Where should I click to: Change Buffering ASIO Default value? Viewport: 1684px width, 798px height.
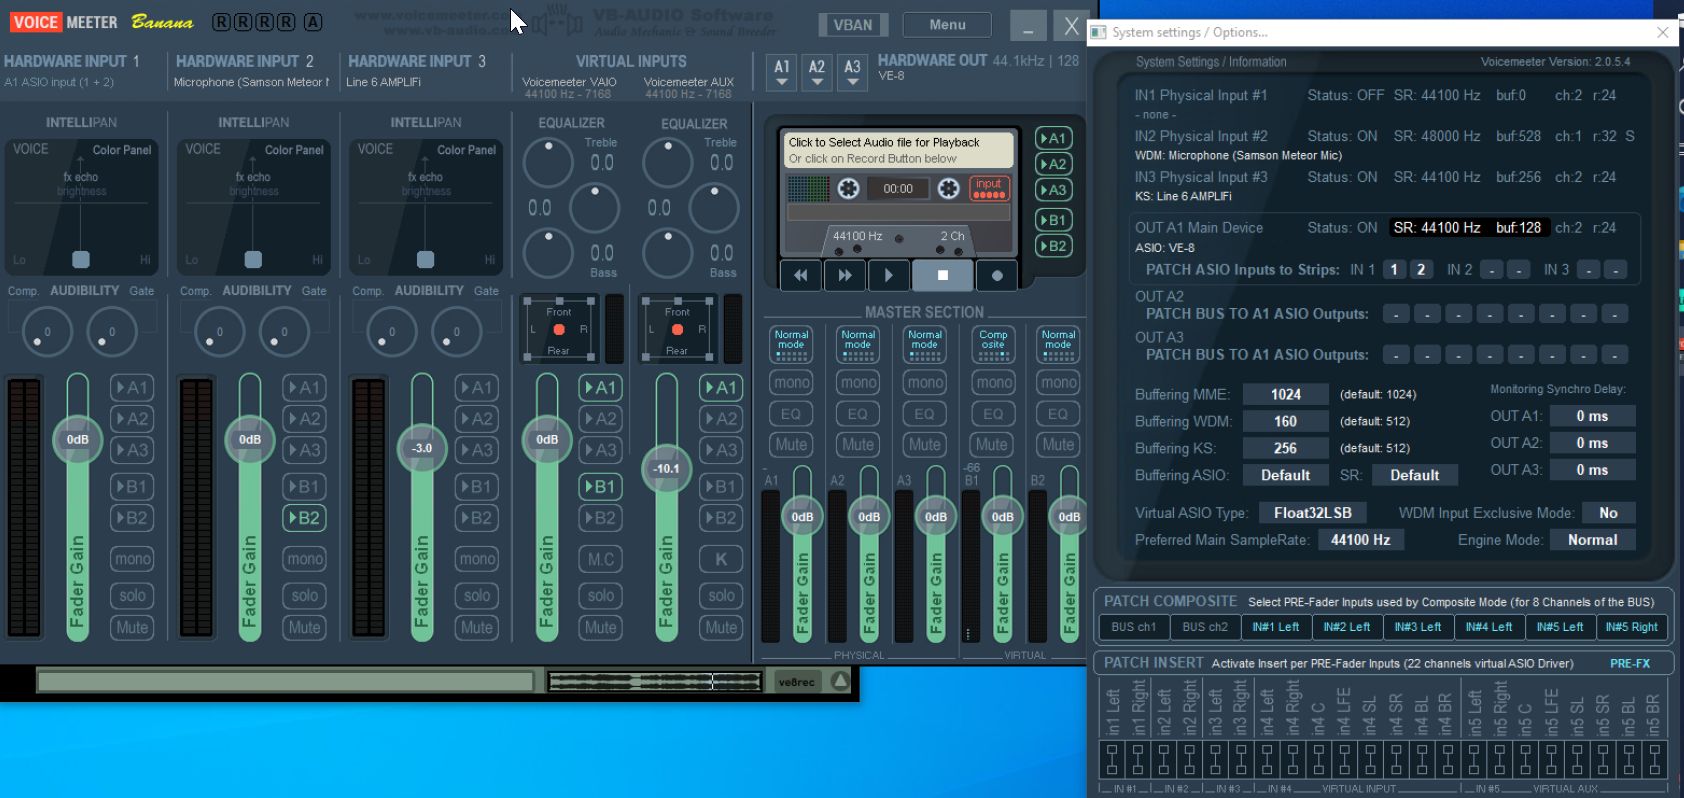[x=1286, y=475]
